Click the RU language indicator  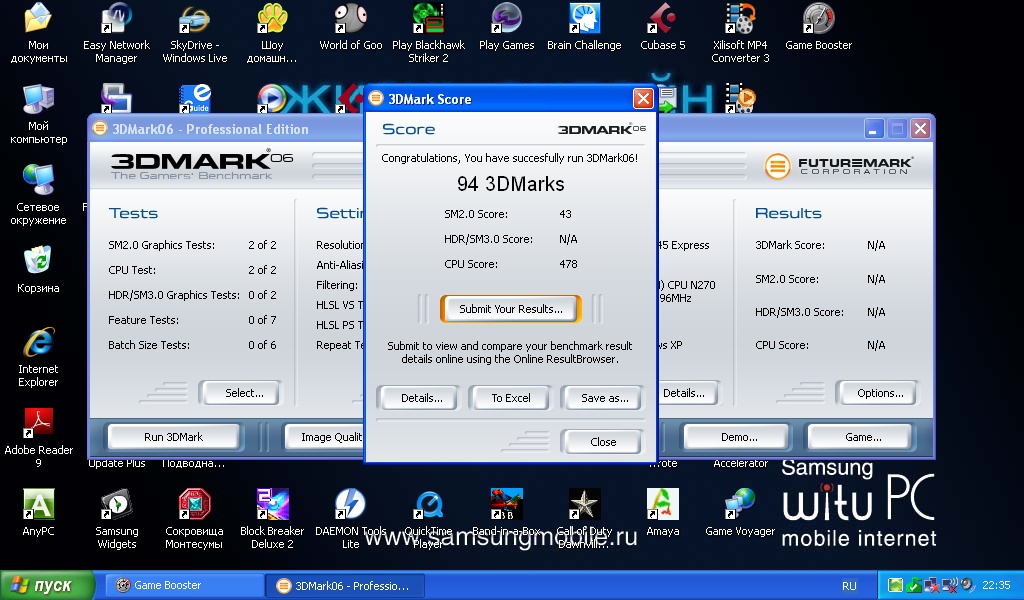click(x=849, y=586)
